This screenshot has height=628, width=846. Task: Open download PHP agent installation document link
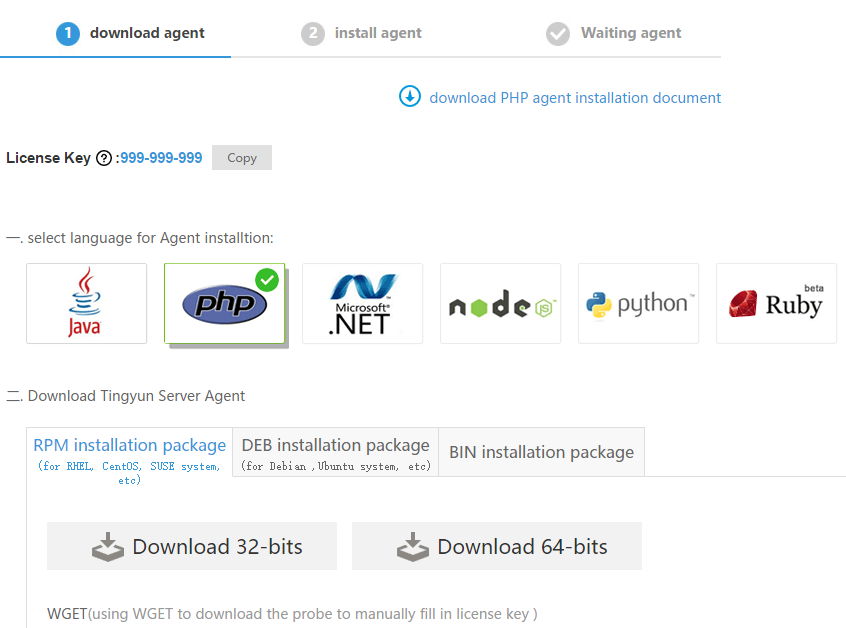tap(575, 98)
